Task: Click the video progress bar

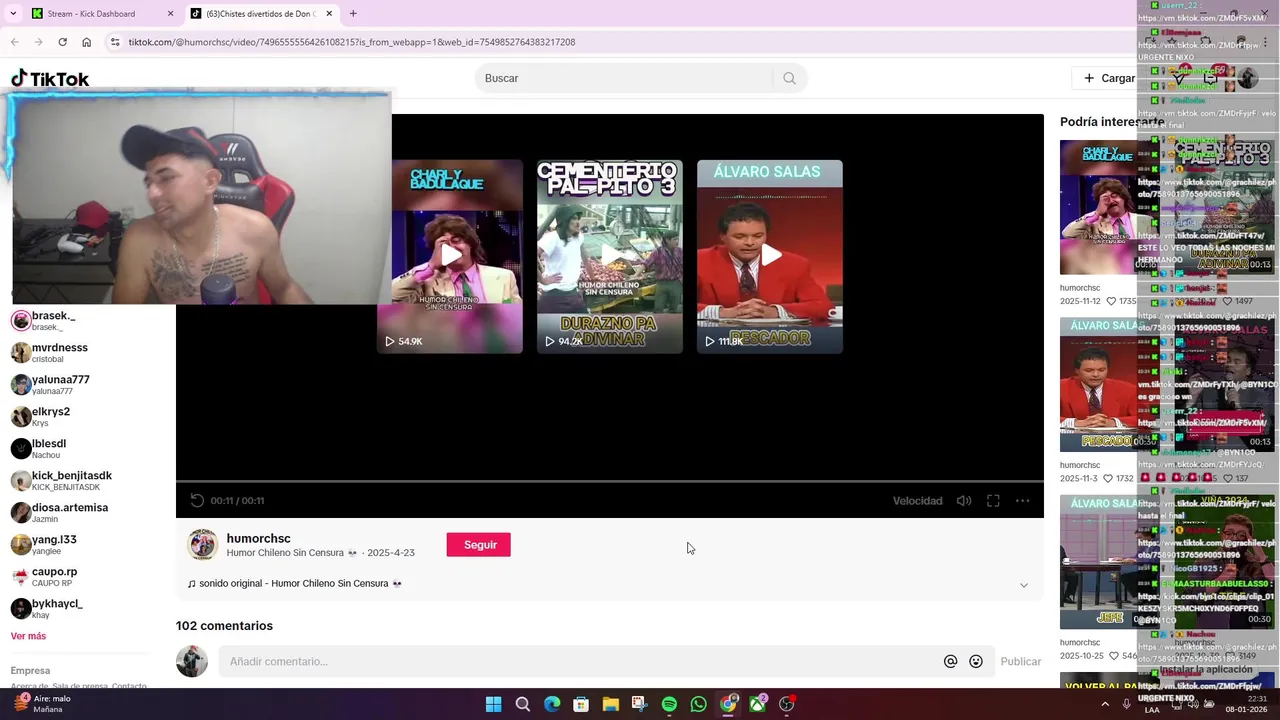Action: click(x=610, y=481)
